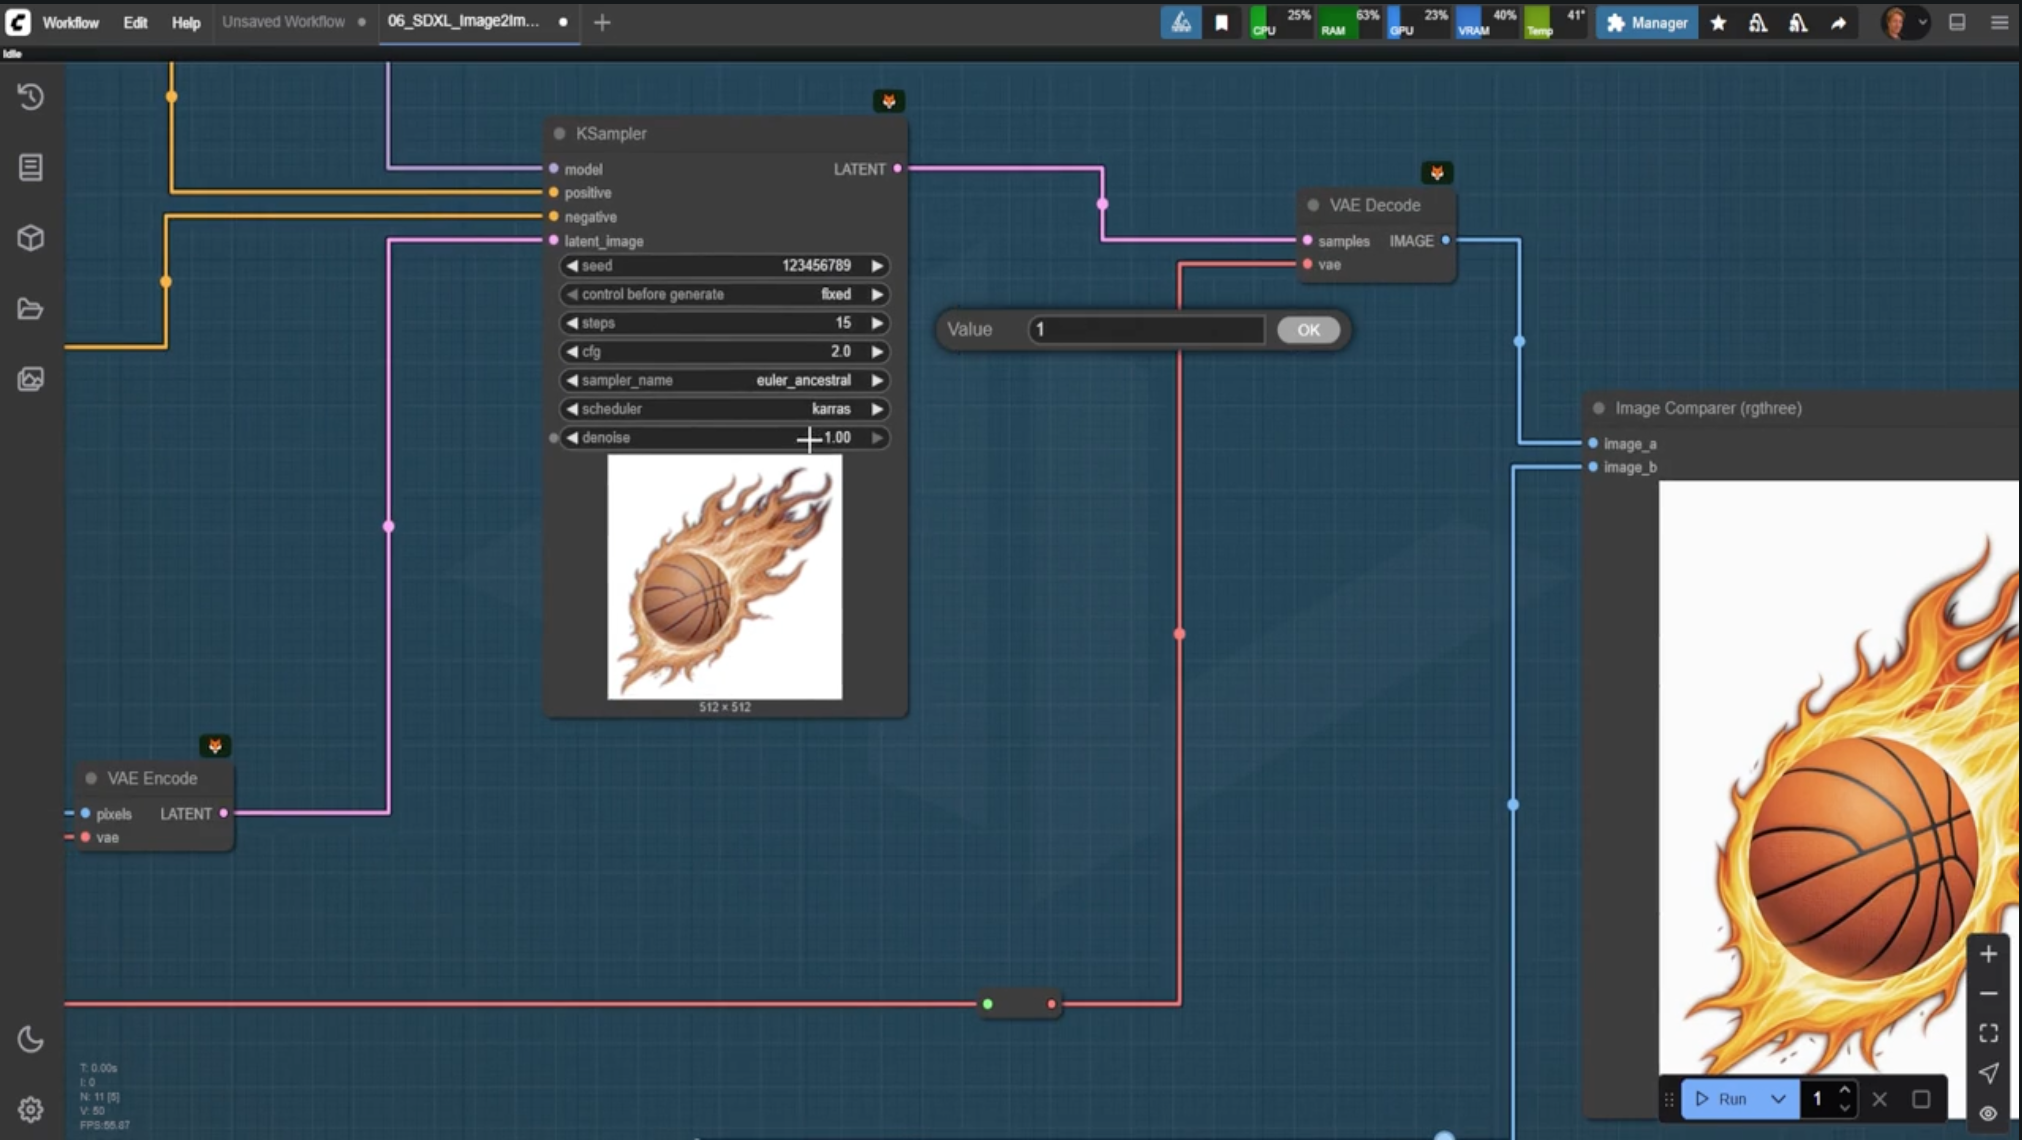The height and width of the screenshot is (1140, 2022).
Task: Click the Manager button
Action: coord(1646,22)
